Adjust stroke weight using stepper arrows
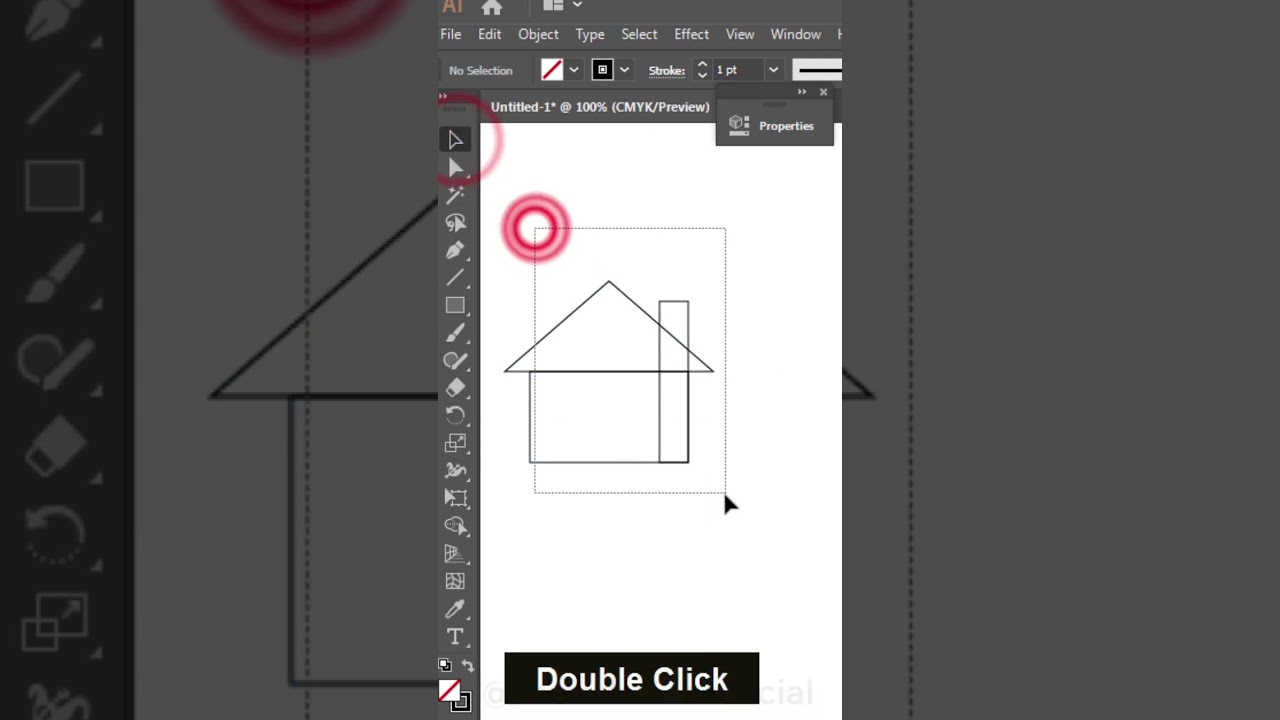The height and width of the screenshot is (720, 1280). click(x=702, y=70)
